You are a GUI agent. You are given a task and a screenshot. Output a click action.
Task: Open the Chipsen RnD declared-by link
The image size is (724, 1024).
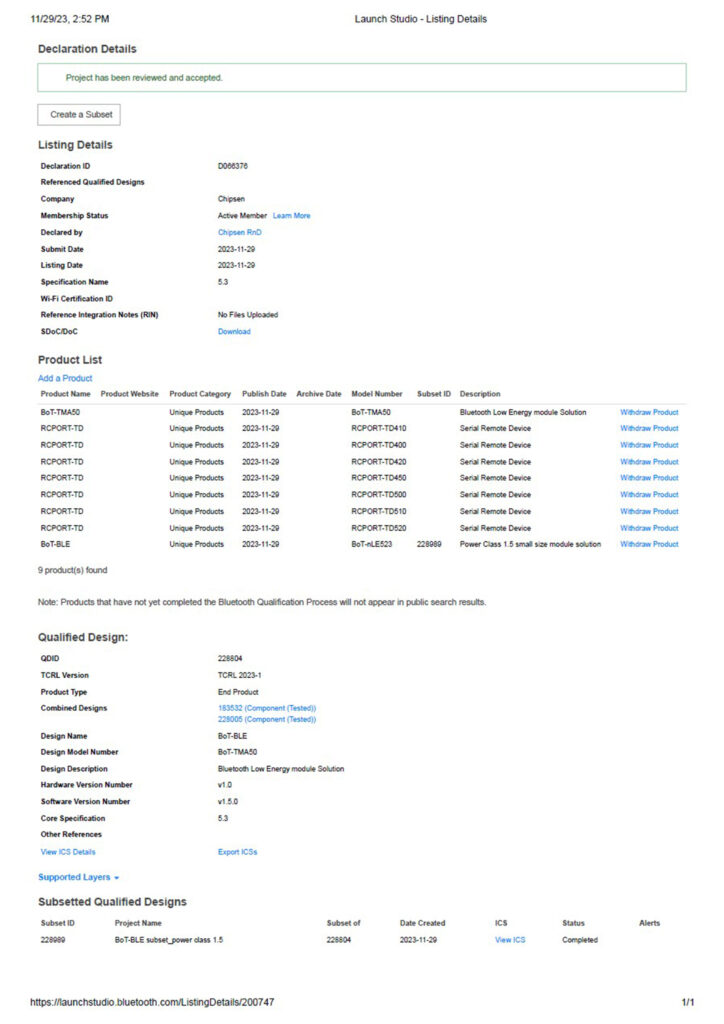[239, 232]
